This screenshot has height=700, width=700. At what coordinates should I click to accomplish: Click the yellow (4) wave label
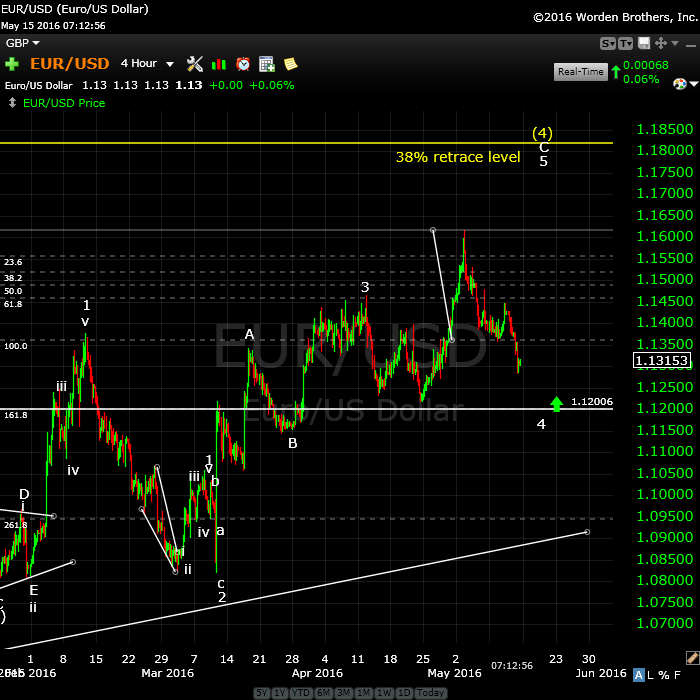(x=542, y=133)
